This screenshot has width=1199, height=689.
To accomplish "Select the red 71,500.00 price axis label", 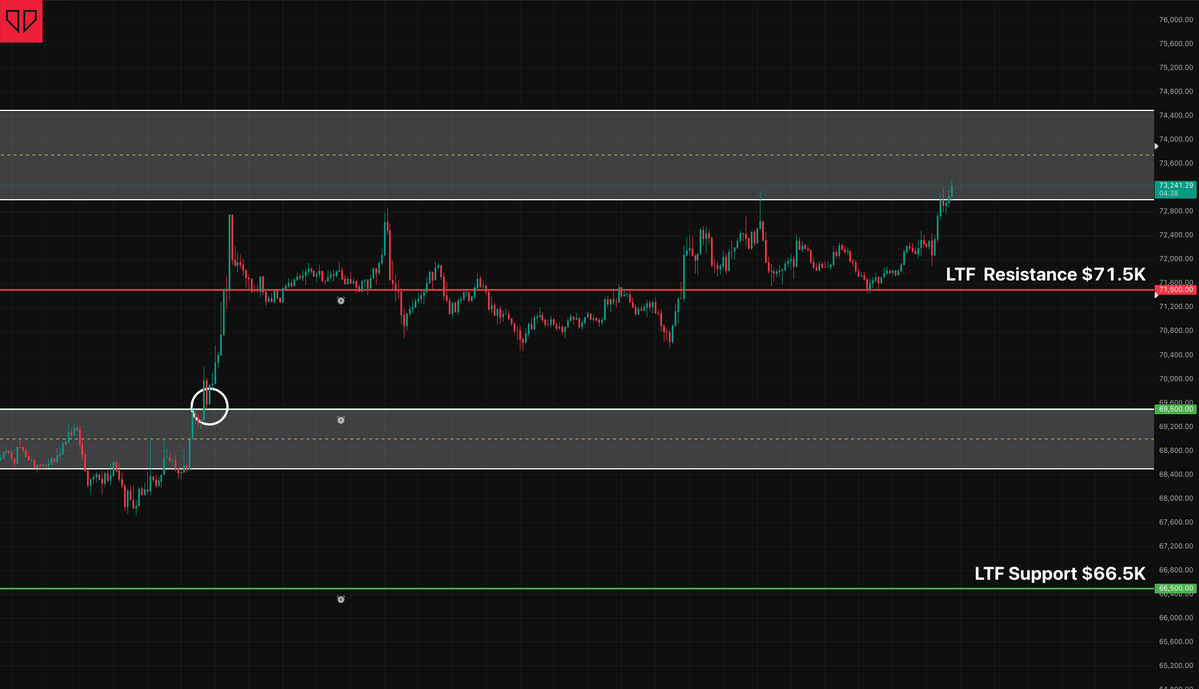I will (x=1176, y=290).
